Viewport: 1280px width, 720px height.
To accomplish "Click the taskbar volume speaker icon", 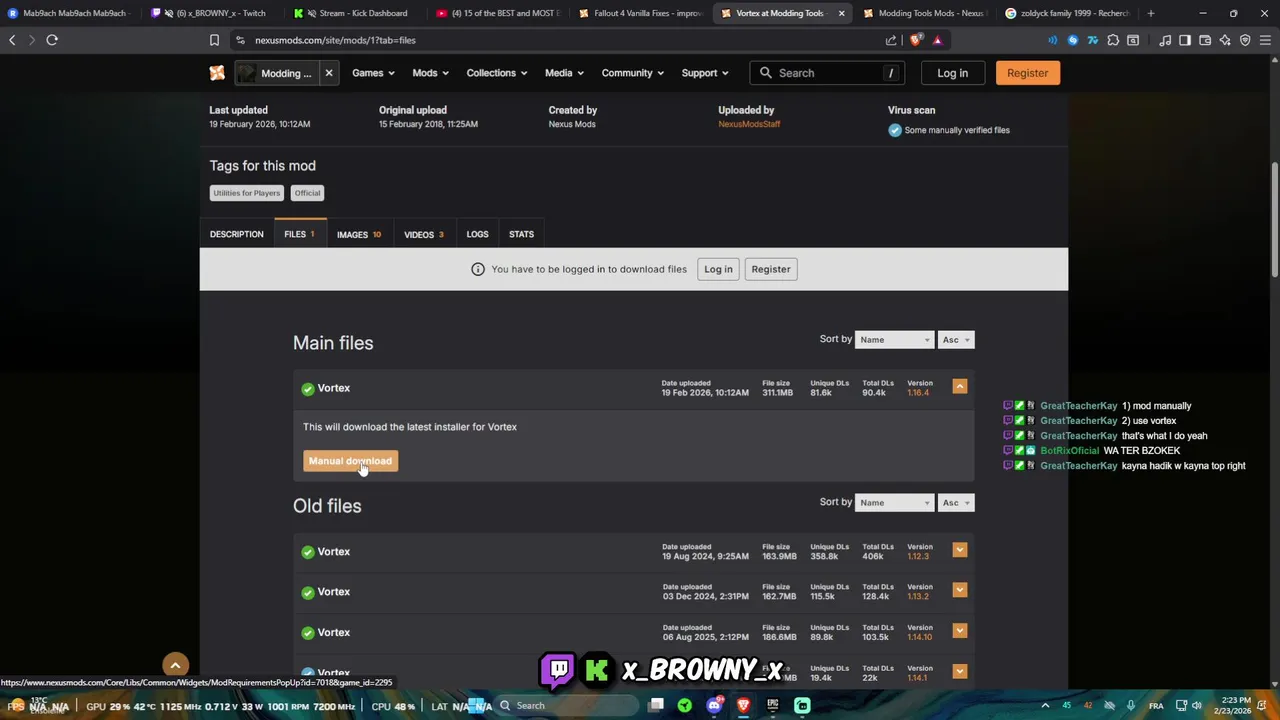I will pyautogui.click(x=1197, y=706).
